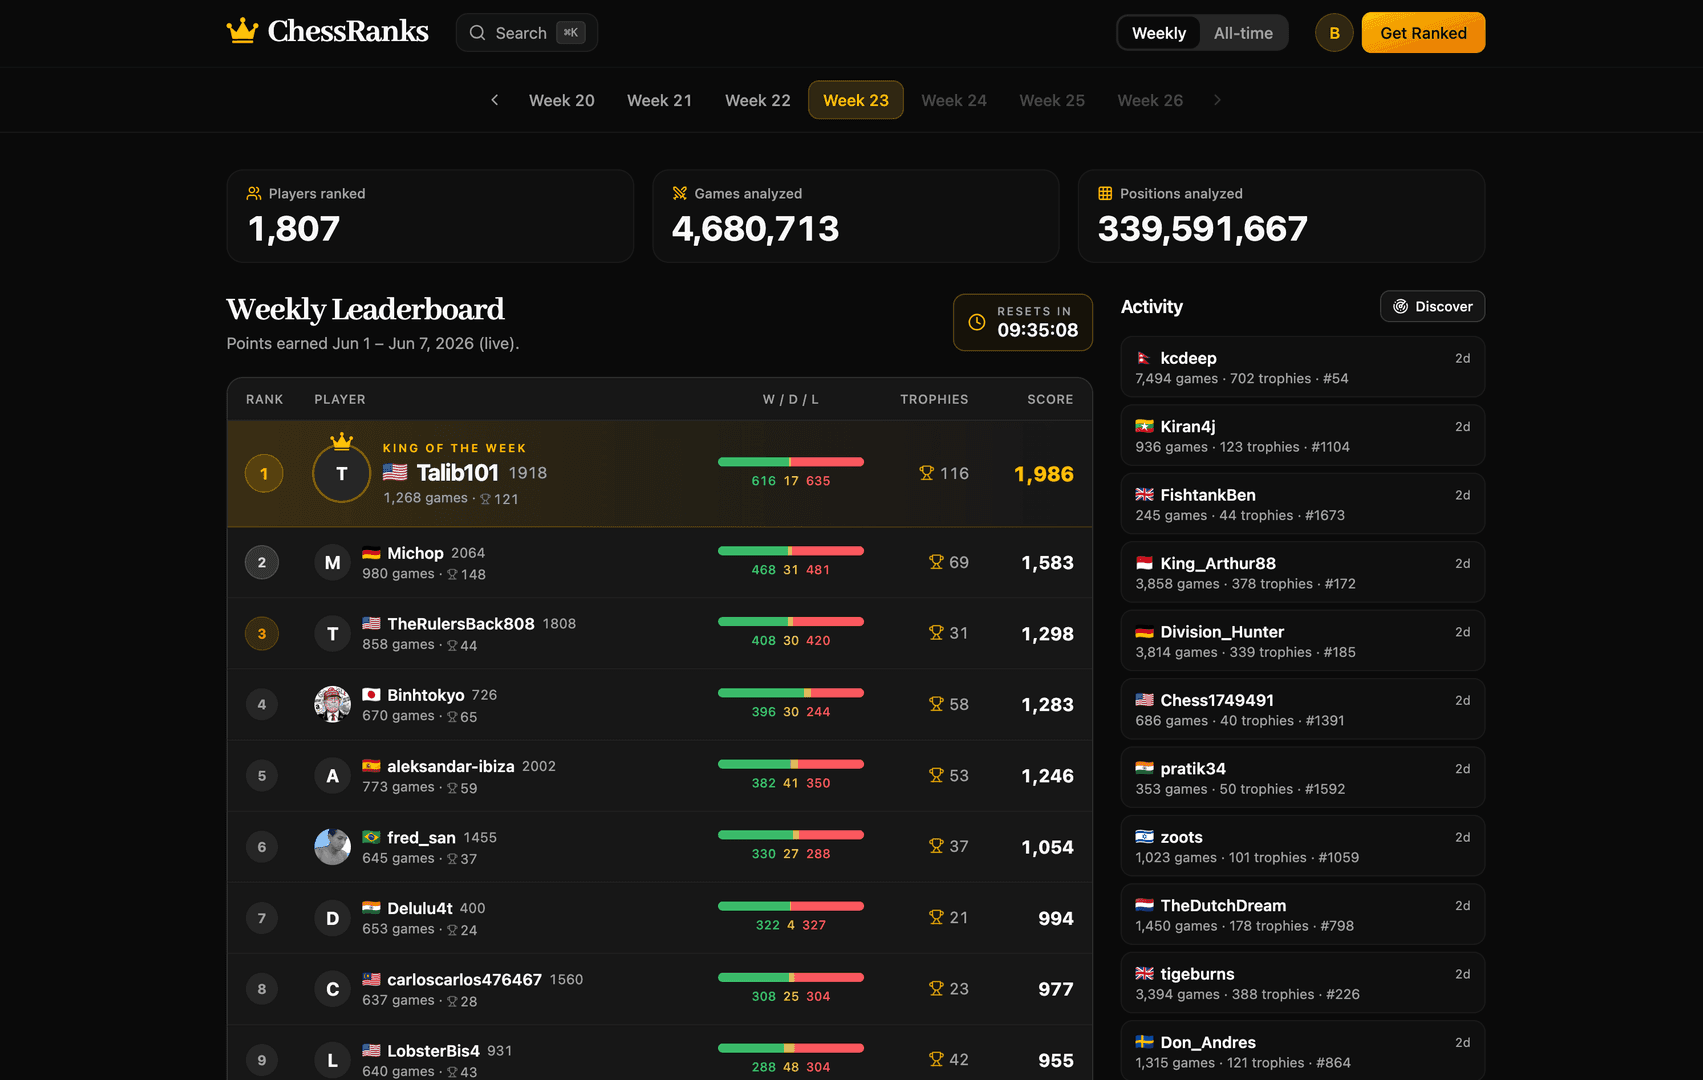
Task: Open the Search box
Action: coord(527,32)
